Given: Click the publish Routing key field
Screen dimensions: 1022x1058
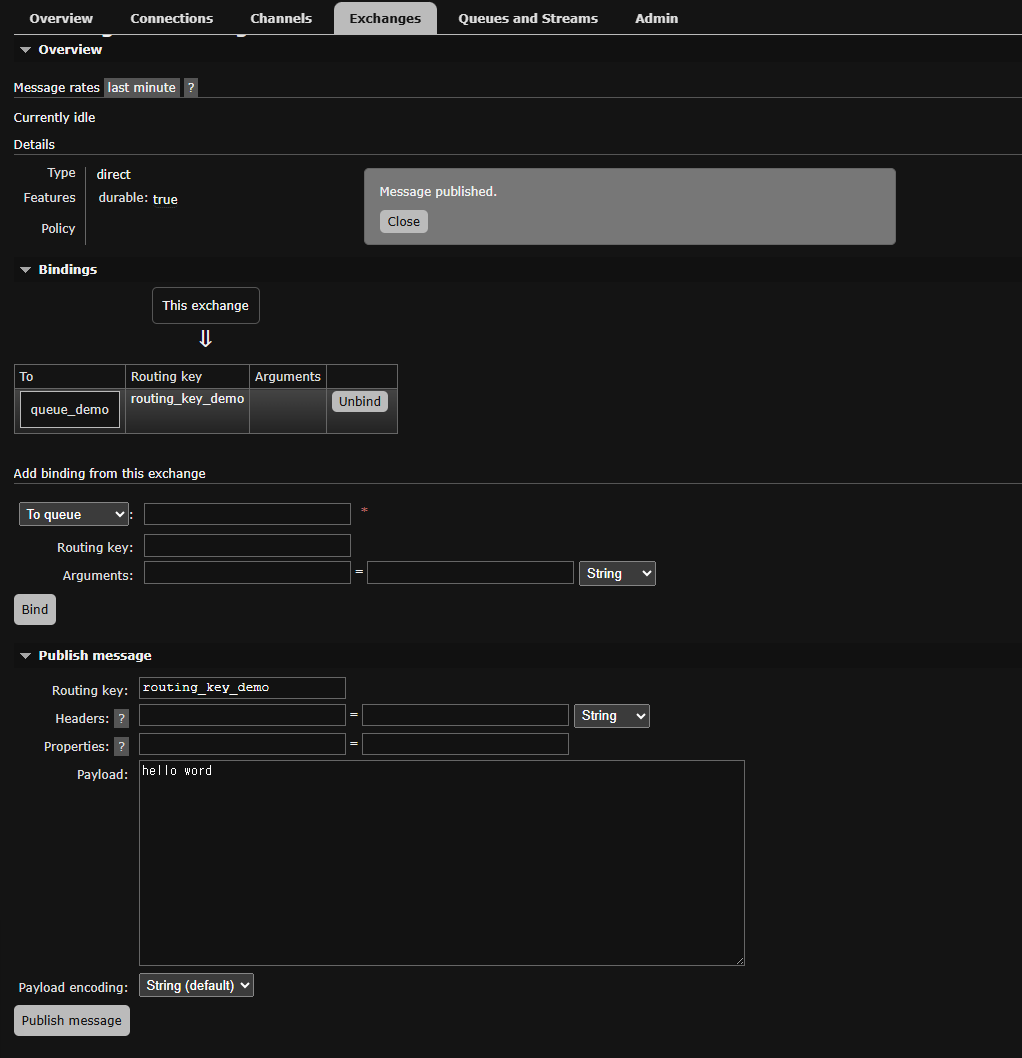Looking at the screenshot, I should tap(242, 688).
